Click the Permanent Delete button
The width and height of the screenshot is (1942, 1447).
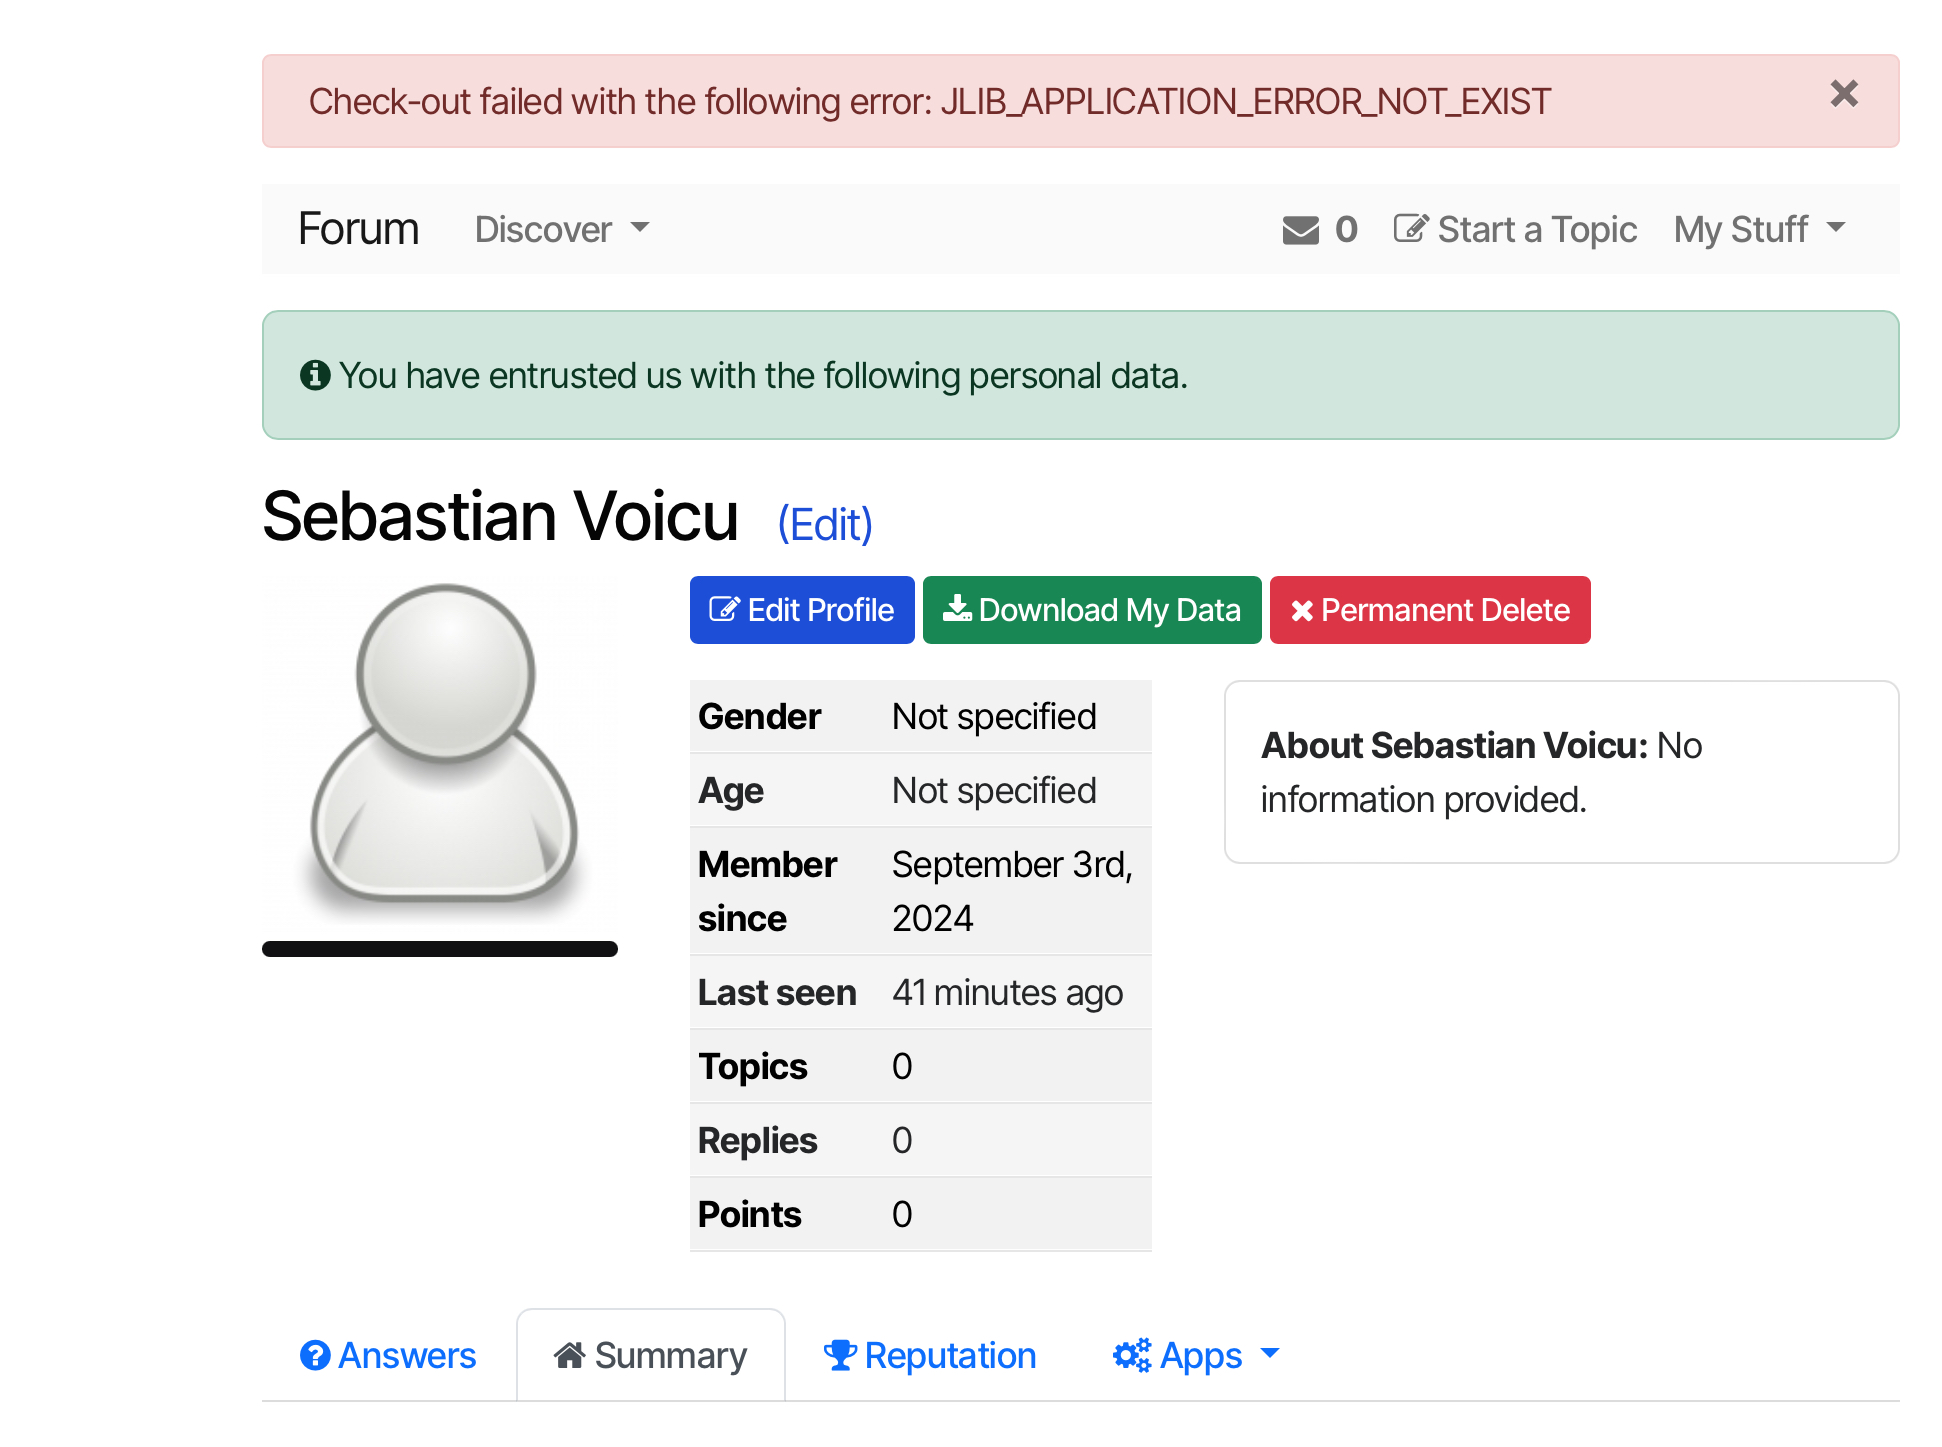click(x=1430, y=610)
